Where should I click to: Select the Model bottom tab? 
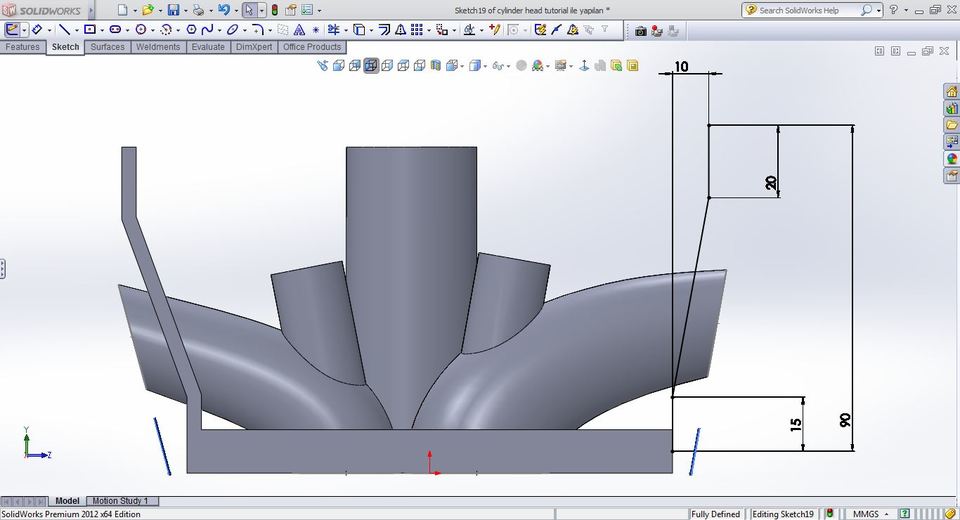(67, 501)
